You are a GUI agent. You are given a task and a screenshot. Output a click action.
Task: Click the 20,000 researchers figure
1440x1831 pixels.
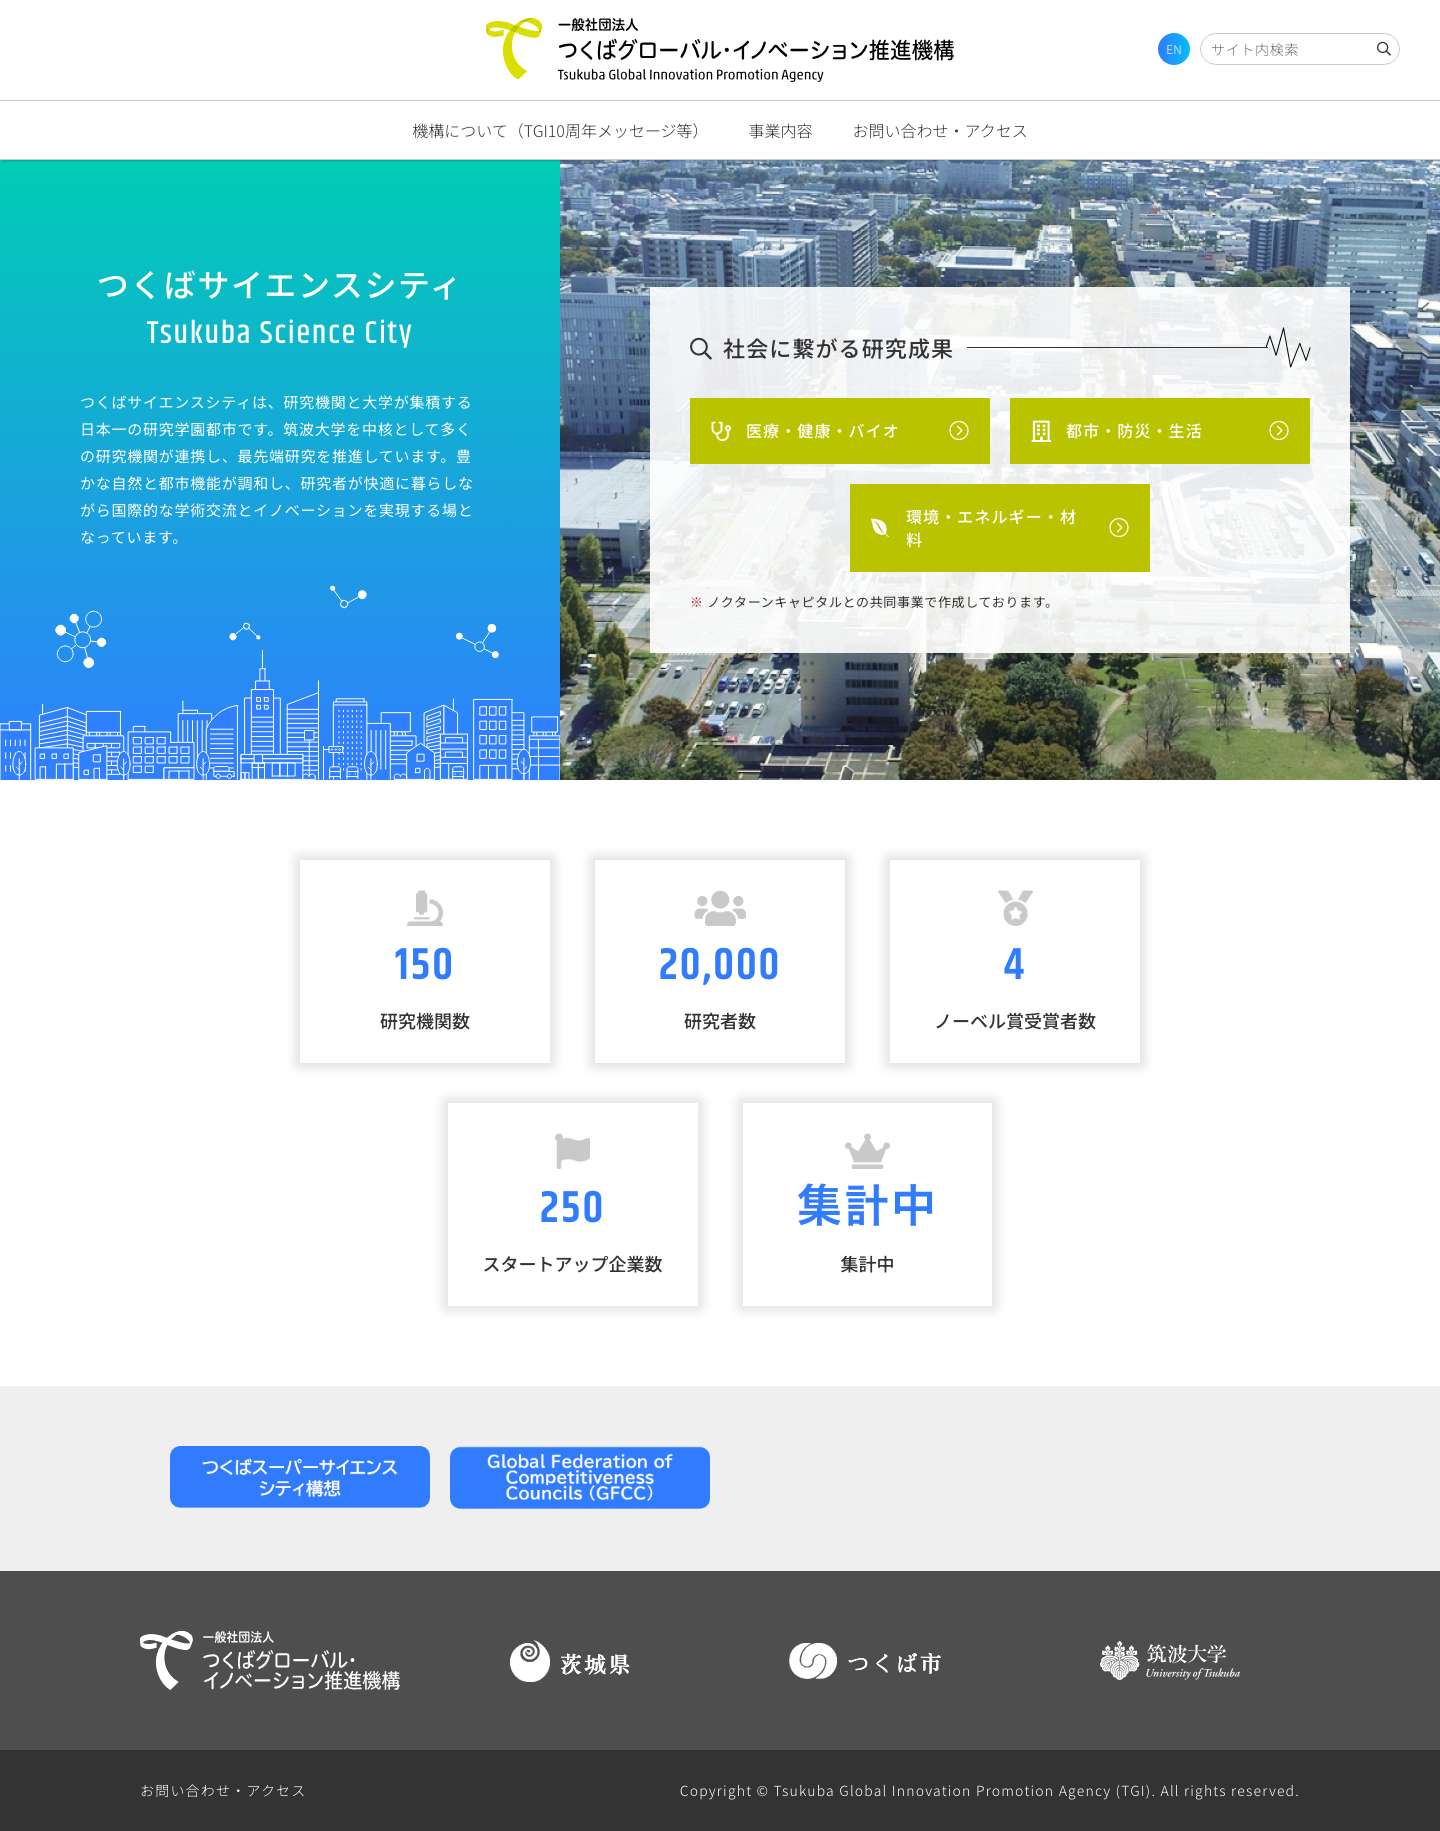[x=719, y=965]
